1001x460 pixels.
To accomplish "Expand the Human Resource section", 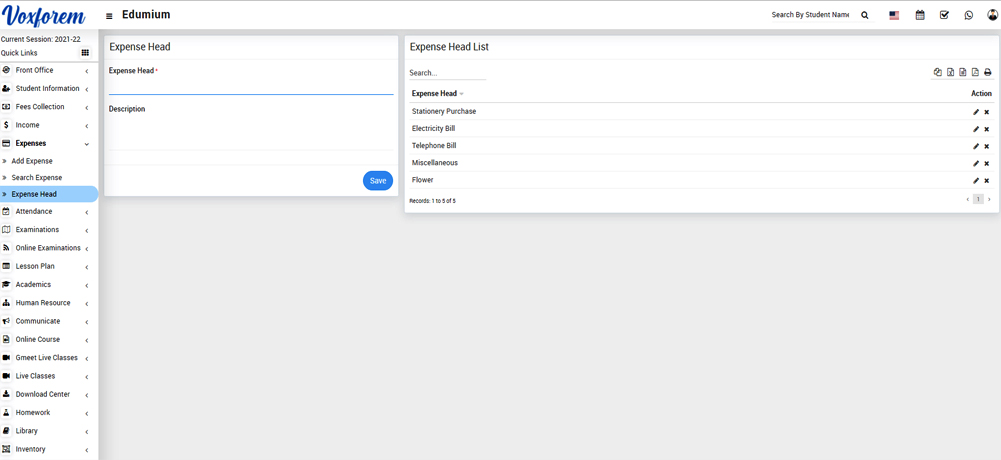I will (x=43, y=303).
